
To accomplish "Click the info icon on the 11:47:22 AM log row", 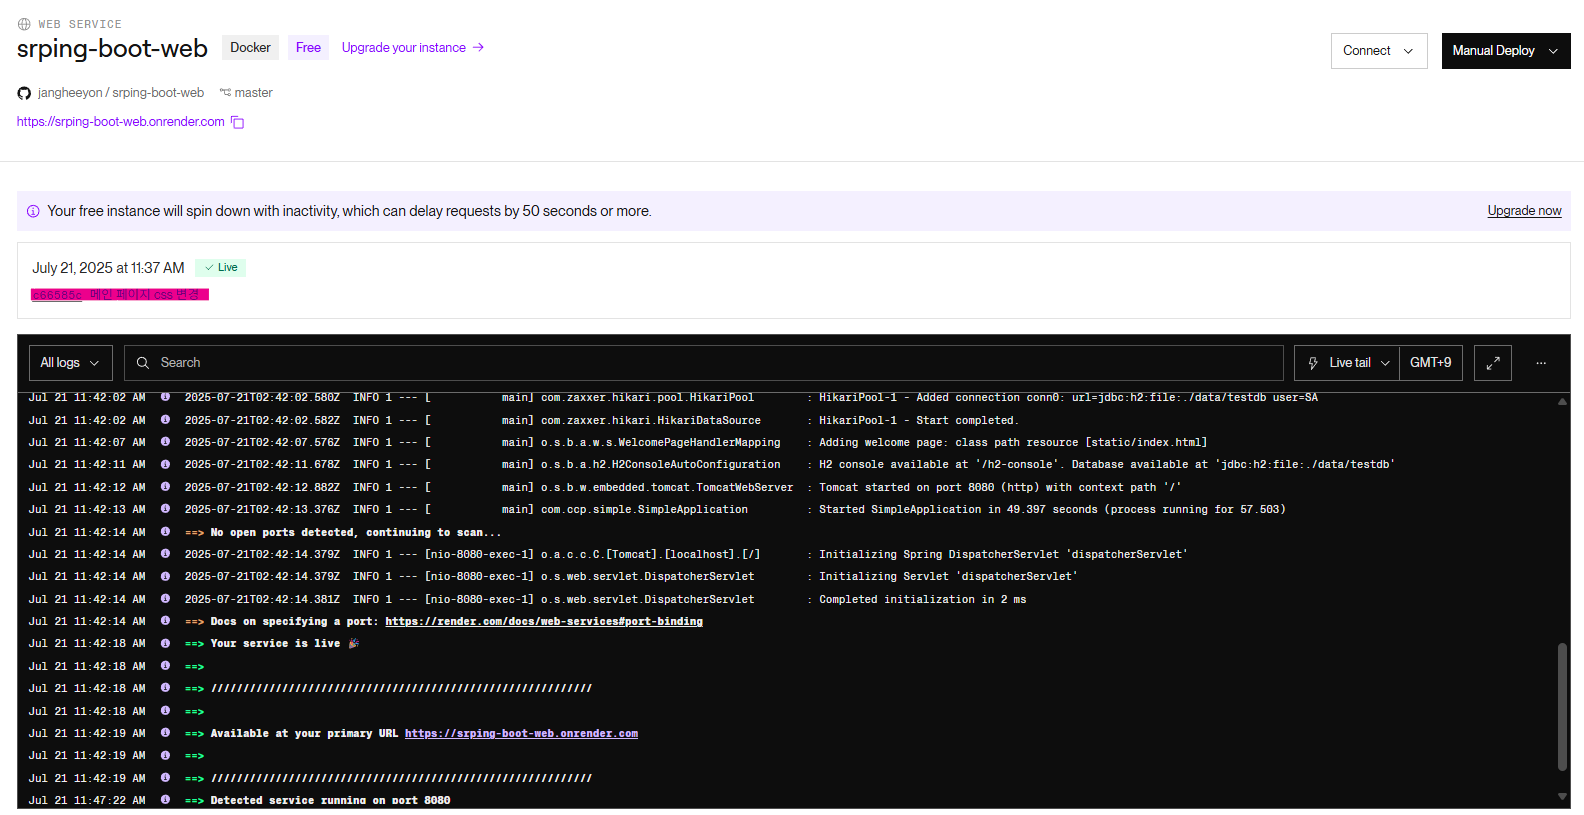I will click(x=165, y=800).
